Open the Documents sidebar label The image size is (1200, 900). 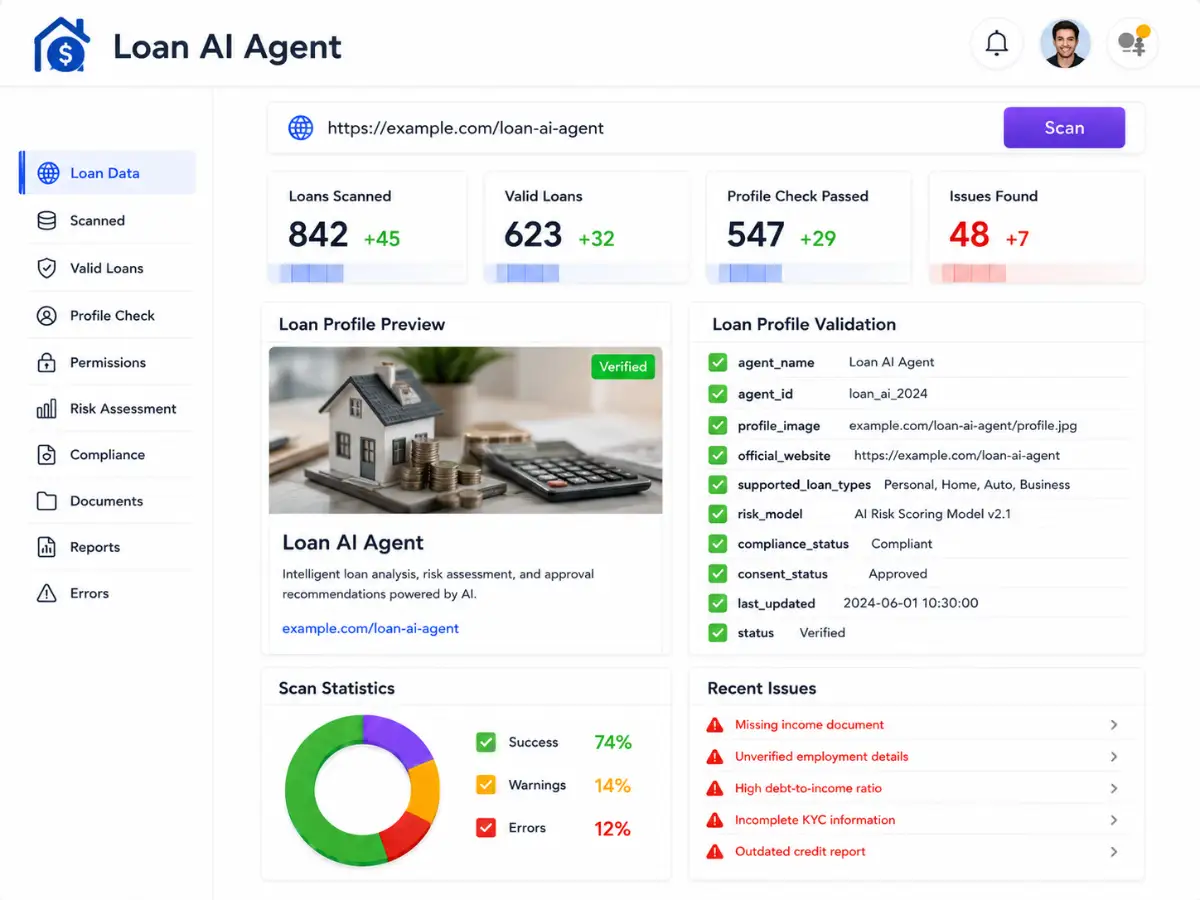click(x=106, y=501)
